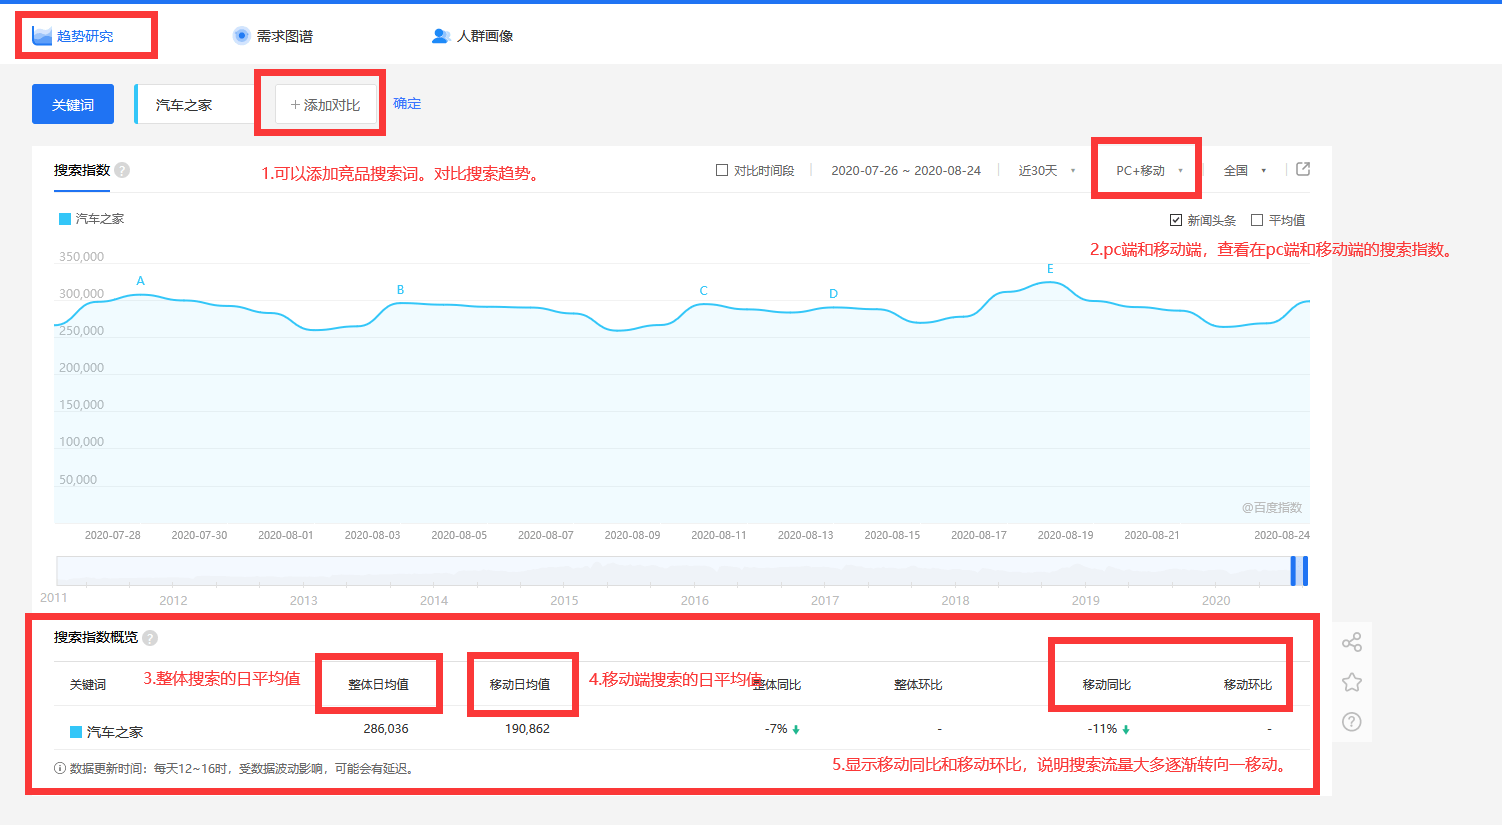Check the 平均值 checkbox
Screen dimensions: 1502x825
point(1257,220)
